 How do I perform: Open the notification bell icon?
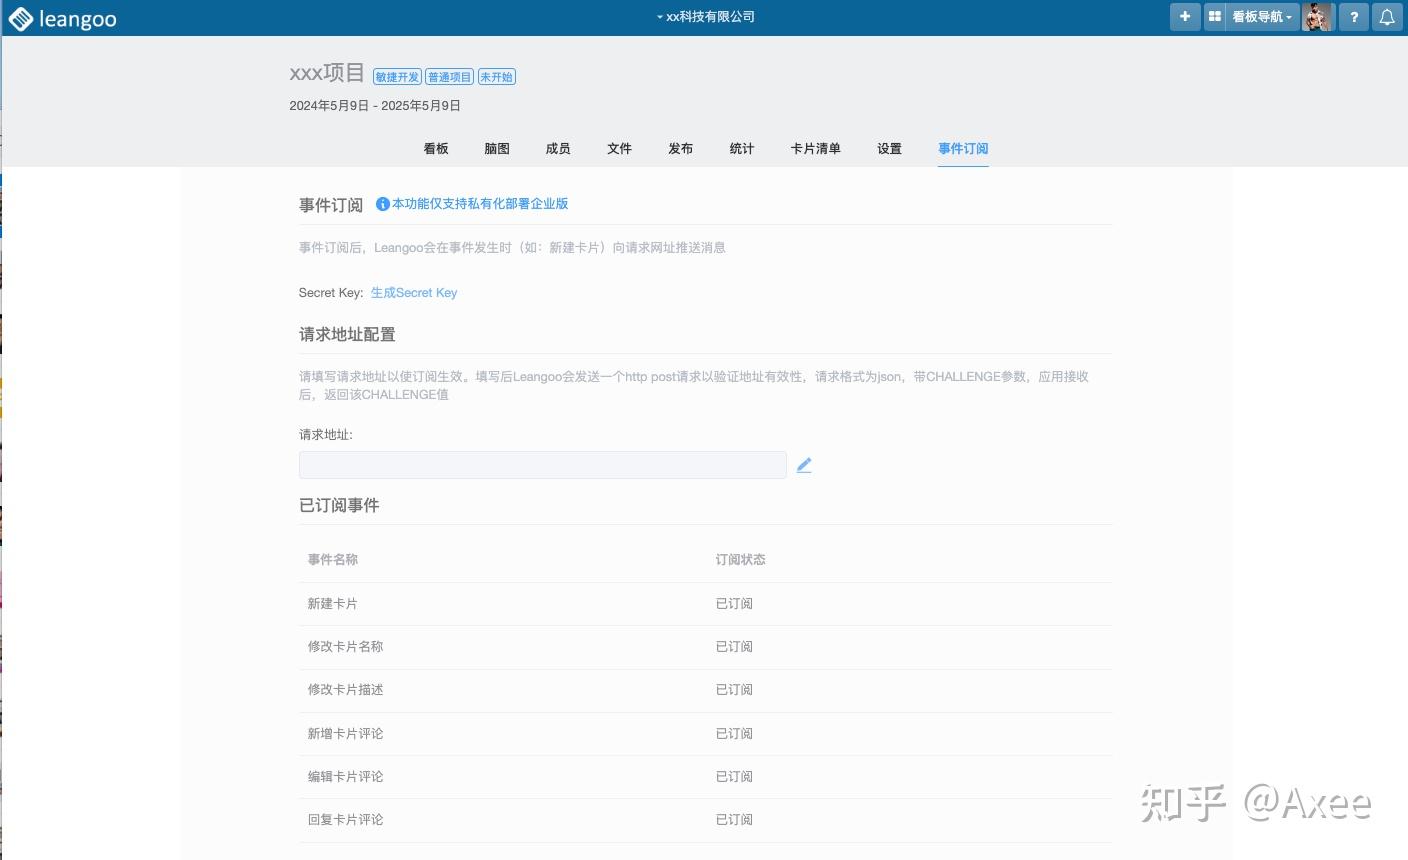pos(1388,17)
